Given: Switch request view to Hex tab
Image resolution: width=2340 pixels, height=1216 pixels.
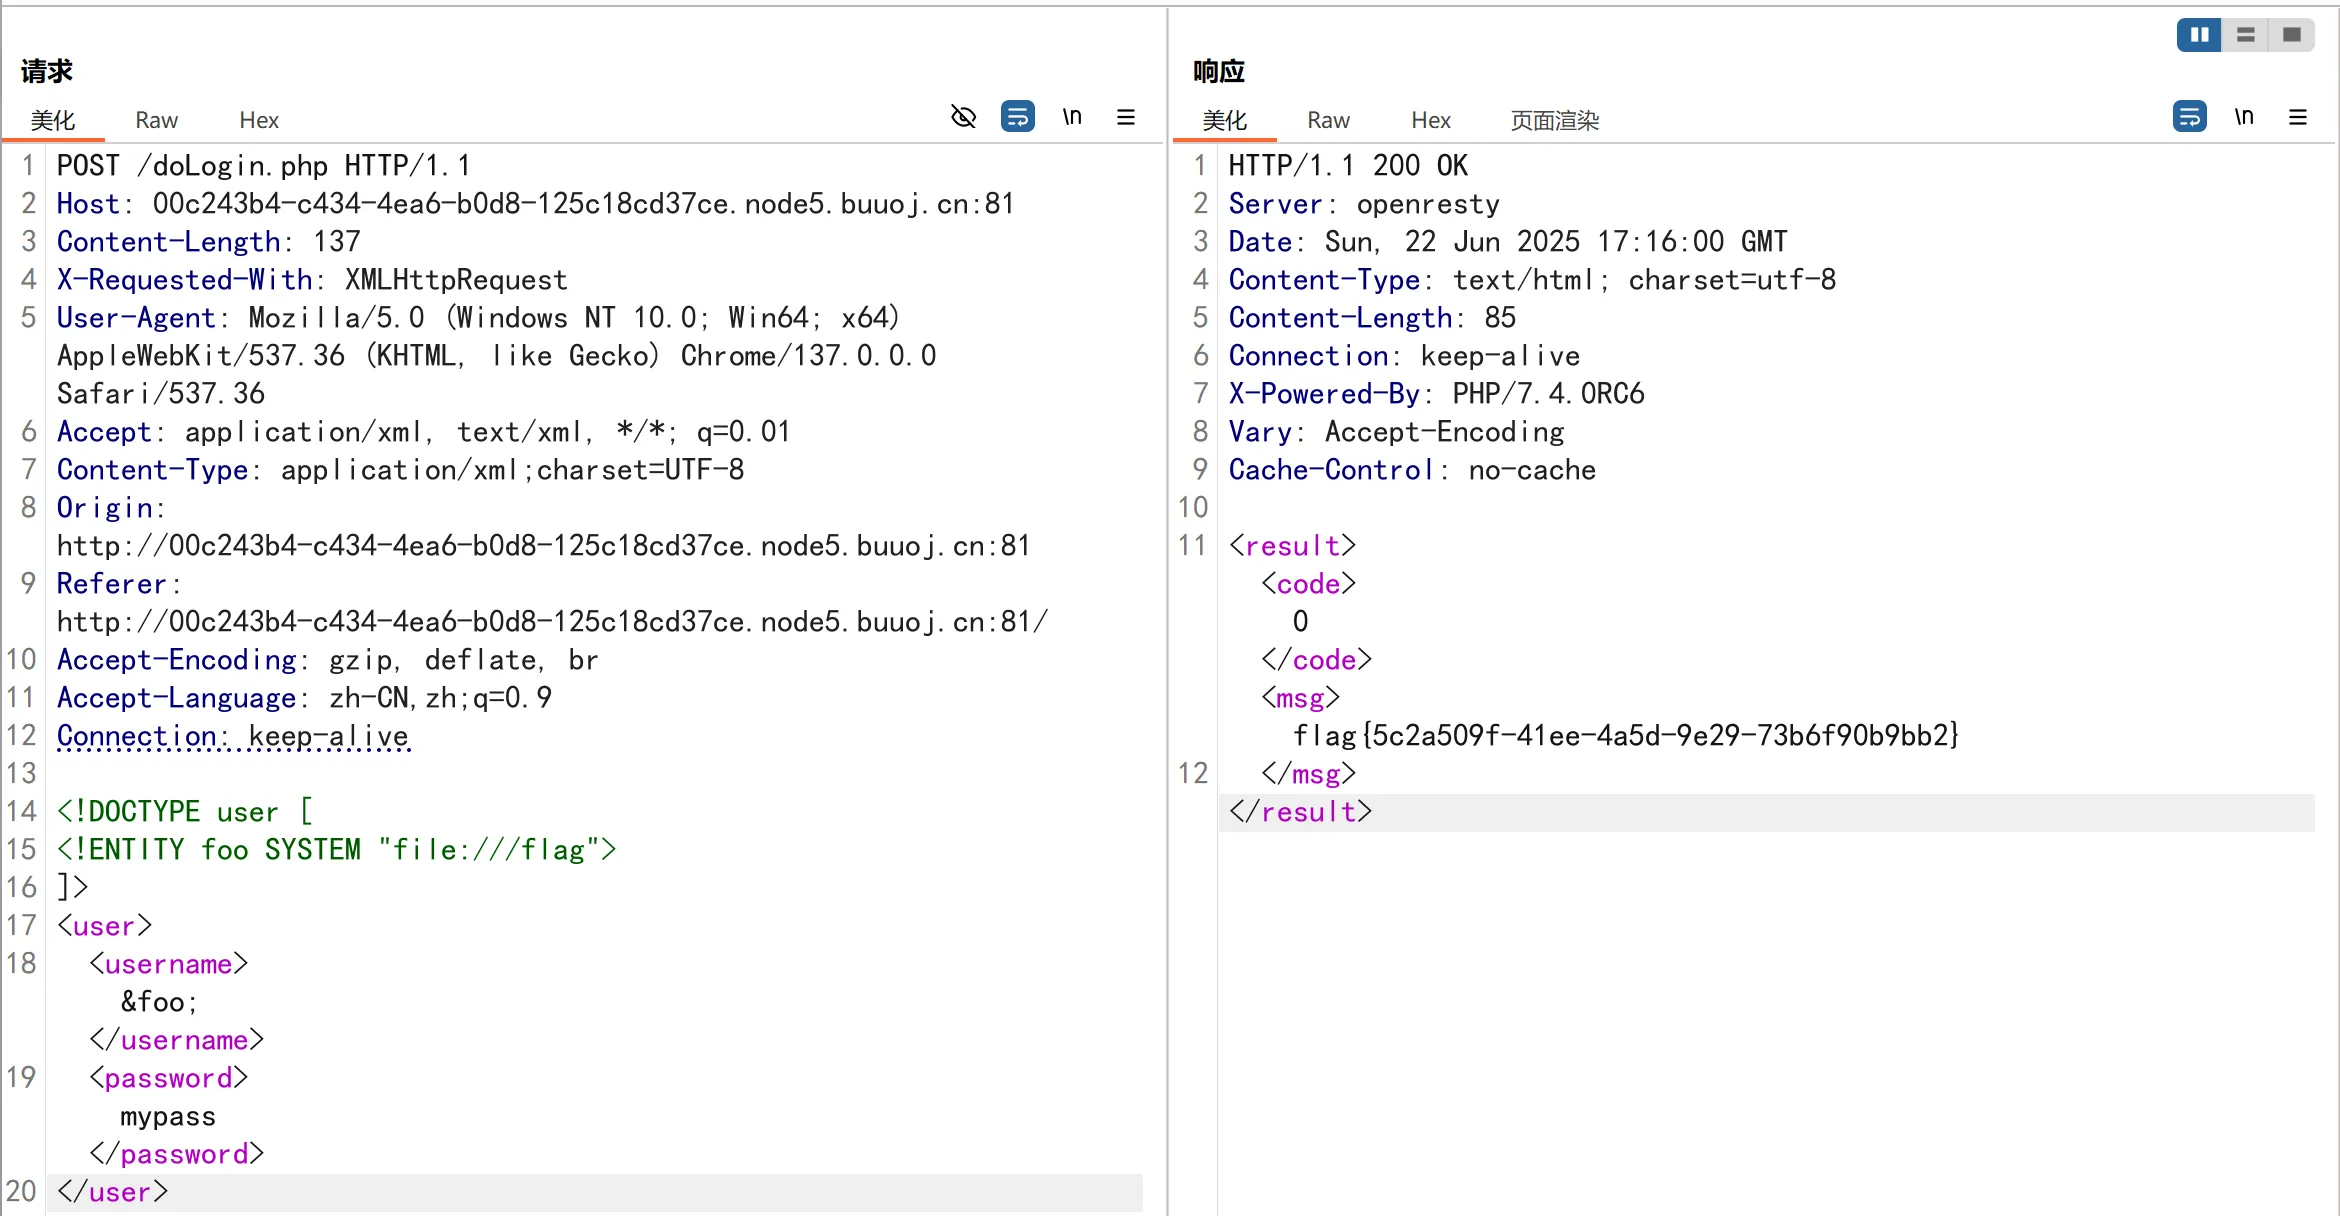Looking at the screenshot, I should coord(259,120).
